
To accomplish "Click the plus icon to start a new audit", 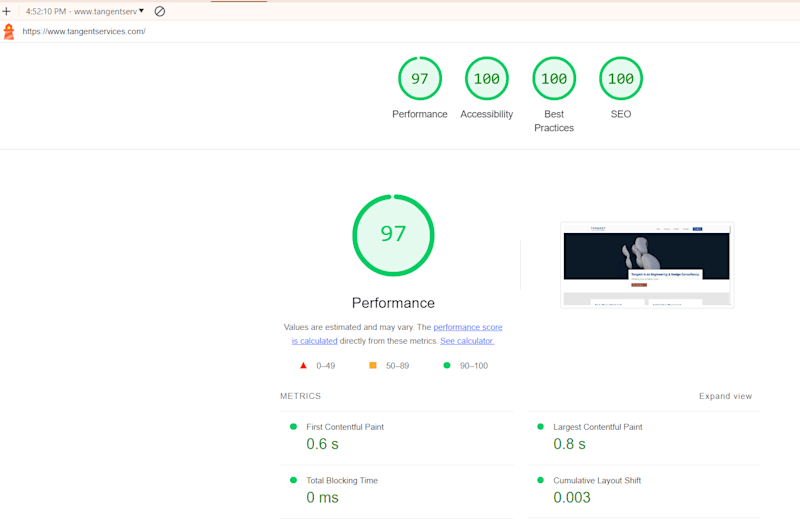I will coord(6,11).
